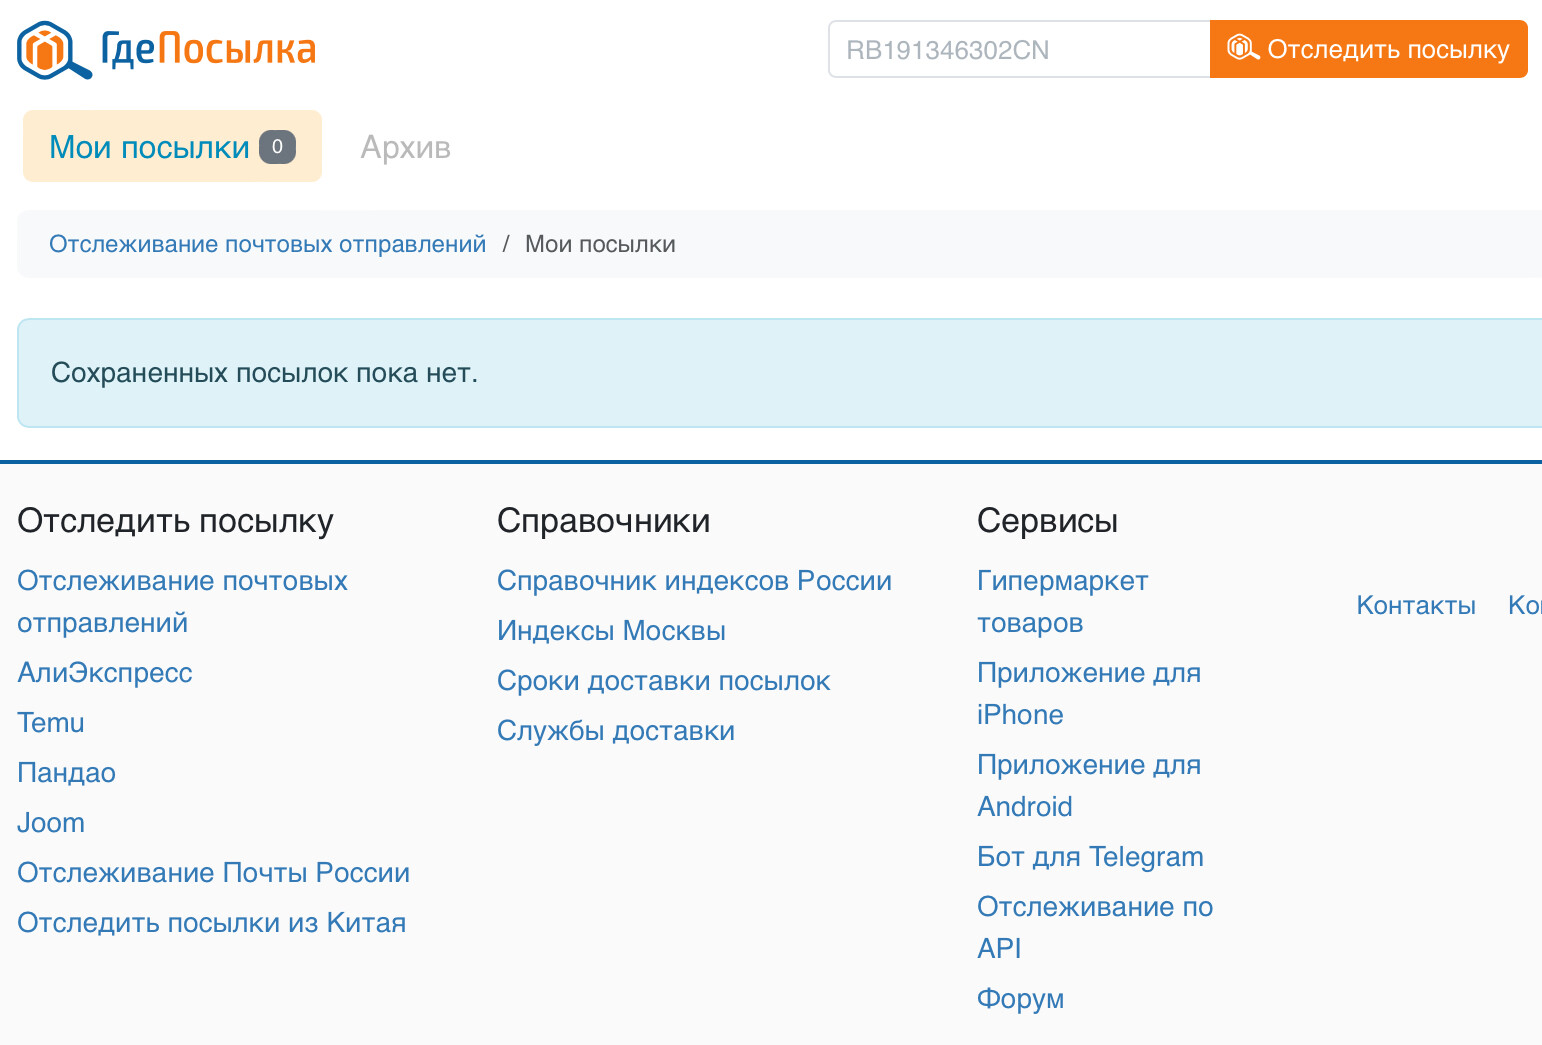Screen dimensions: 1542x1045
Task: Open the Отслеживание по API link
Action: [1095, 927]
